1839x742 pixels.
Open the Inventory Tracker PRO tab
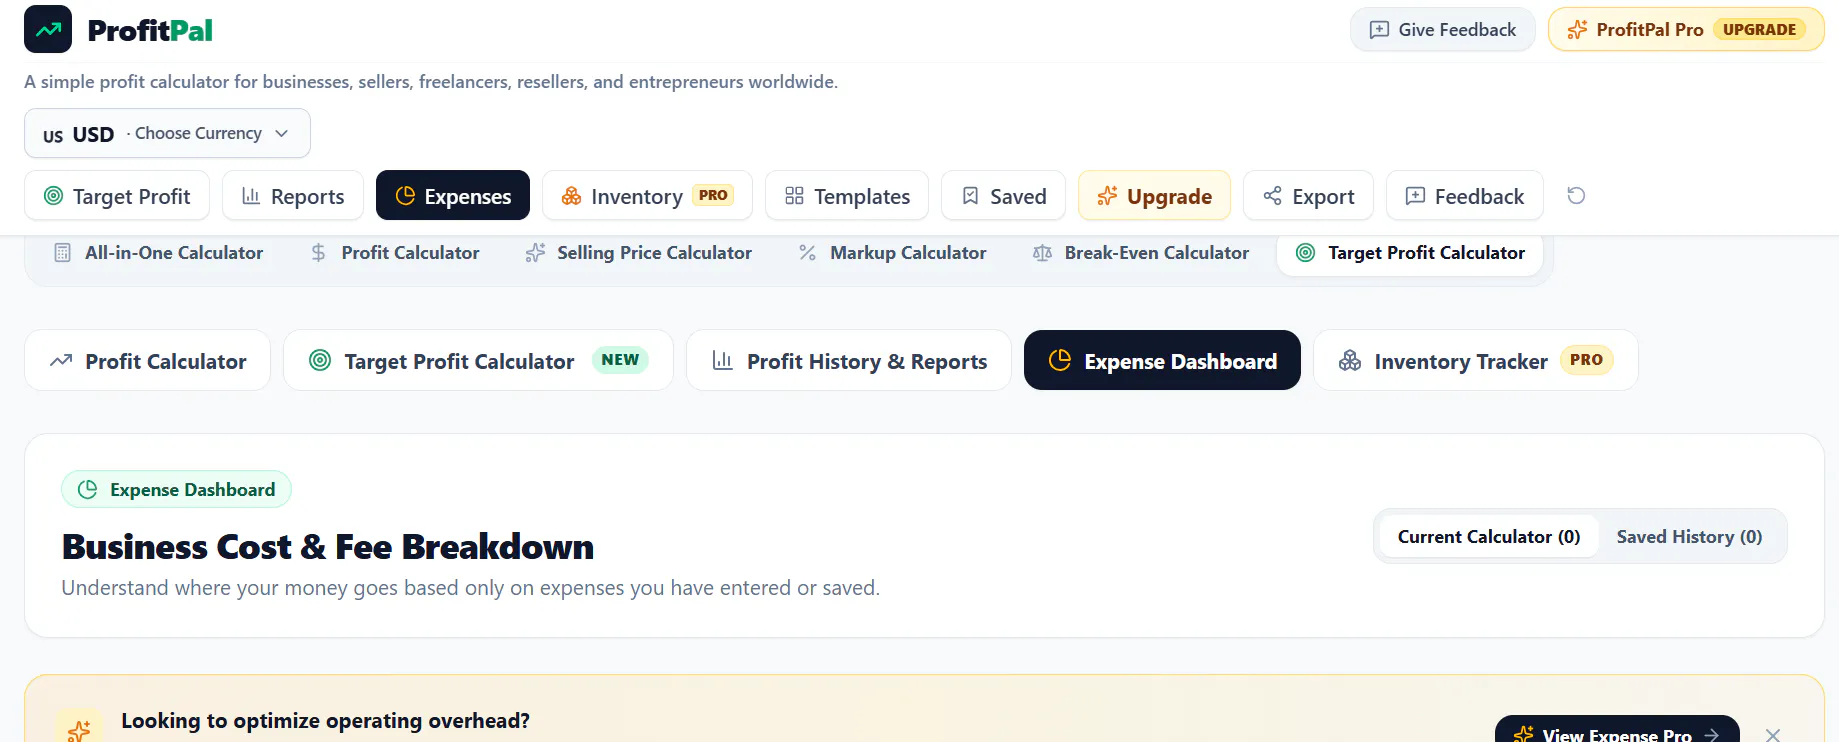(1476, 360)
